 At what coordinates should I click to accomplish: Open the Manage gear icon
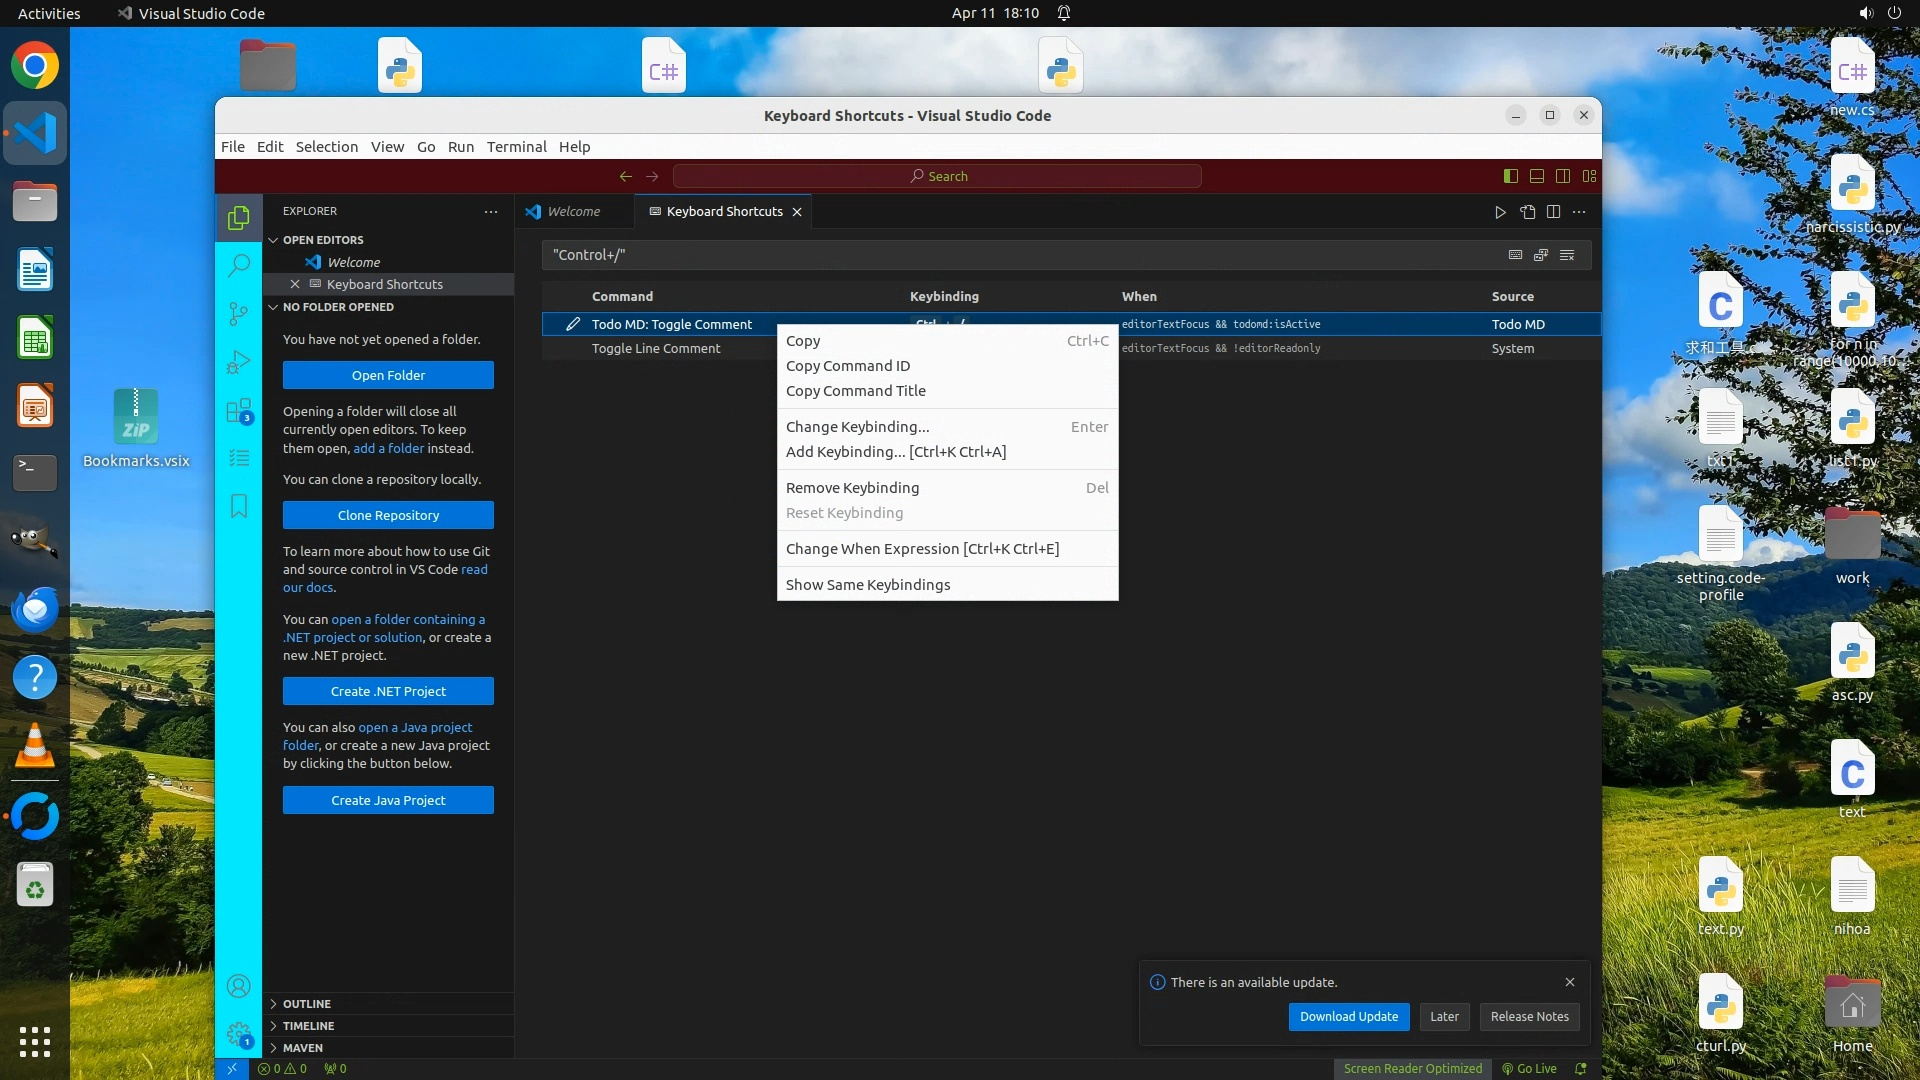238,1034
